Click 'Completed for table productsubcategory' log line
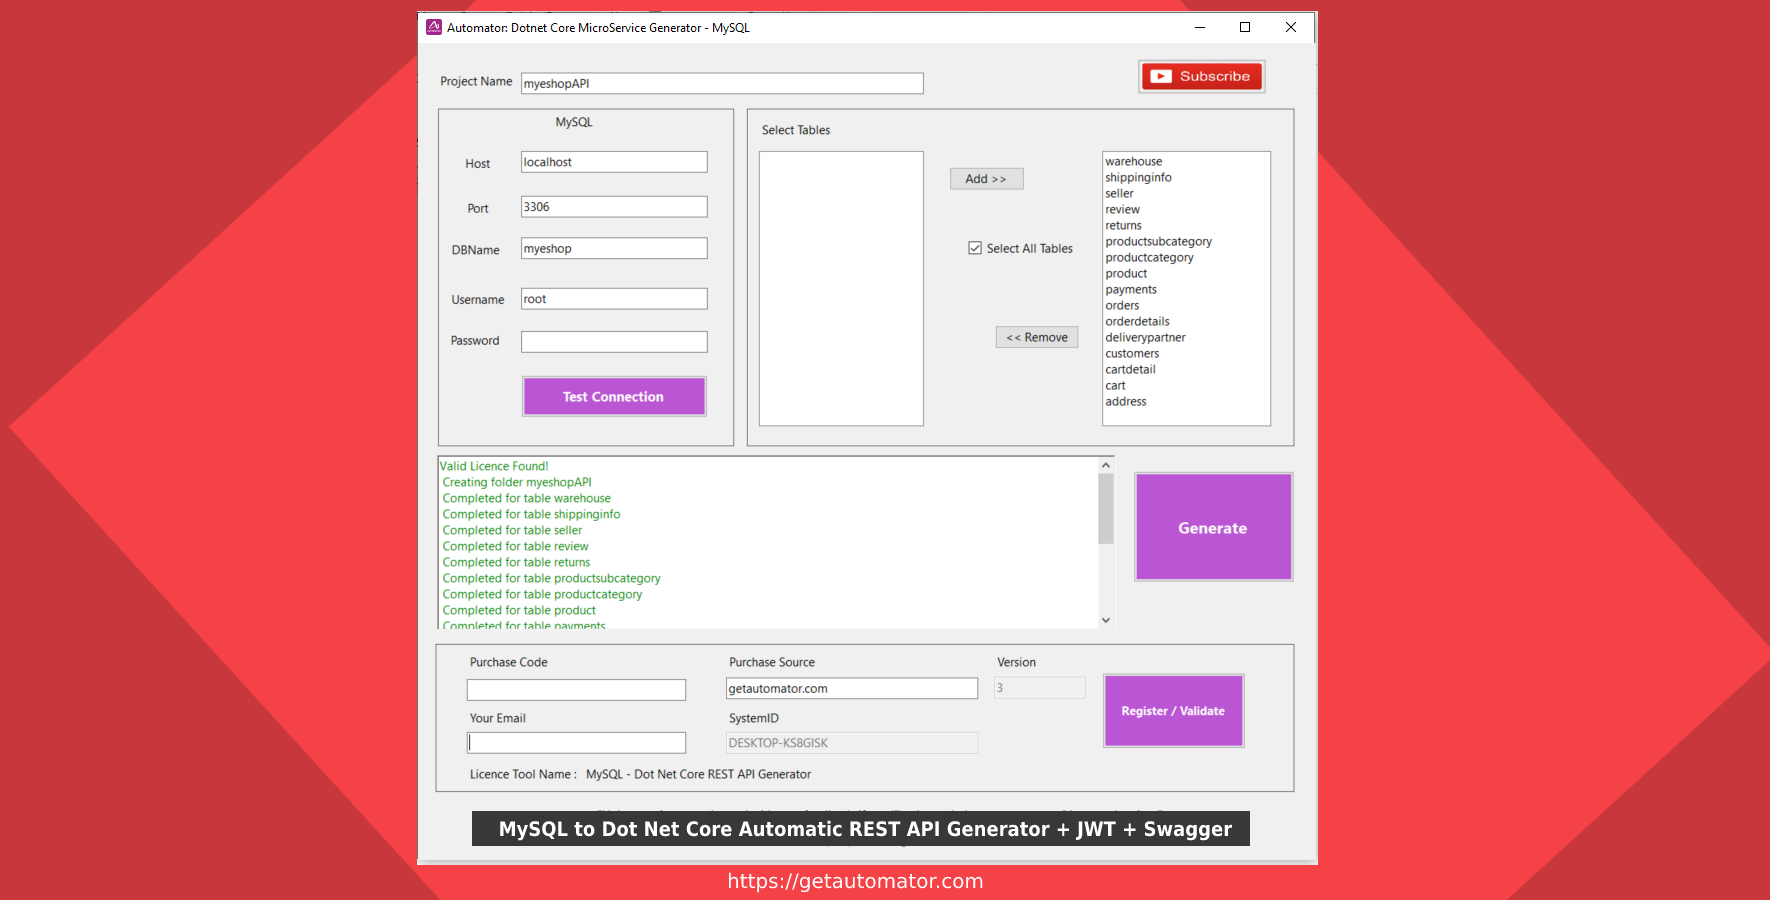Image resolution: width=1770 pixels, height=900 pixels. (551, 578)
